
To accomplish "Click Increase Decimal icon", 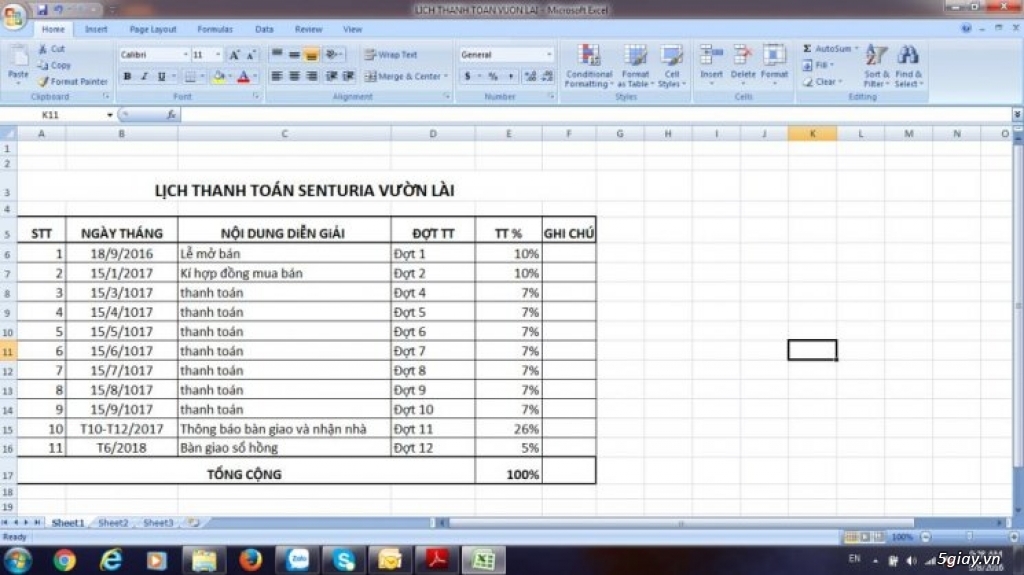I will (x=530, y=76).
